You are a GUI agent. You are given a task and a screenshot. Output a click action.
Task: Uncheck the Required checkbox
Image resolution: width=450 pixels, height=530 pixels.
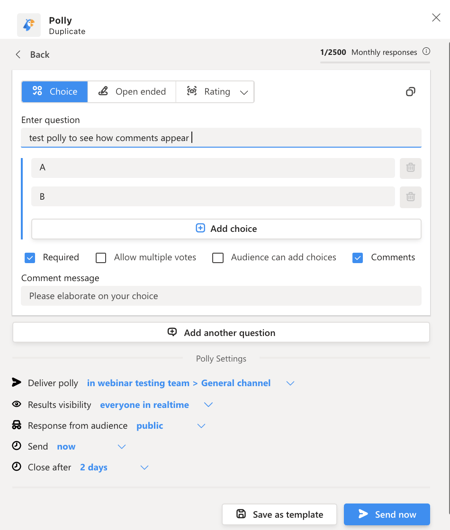pyautogui.click(x=30, y=258)
